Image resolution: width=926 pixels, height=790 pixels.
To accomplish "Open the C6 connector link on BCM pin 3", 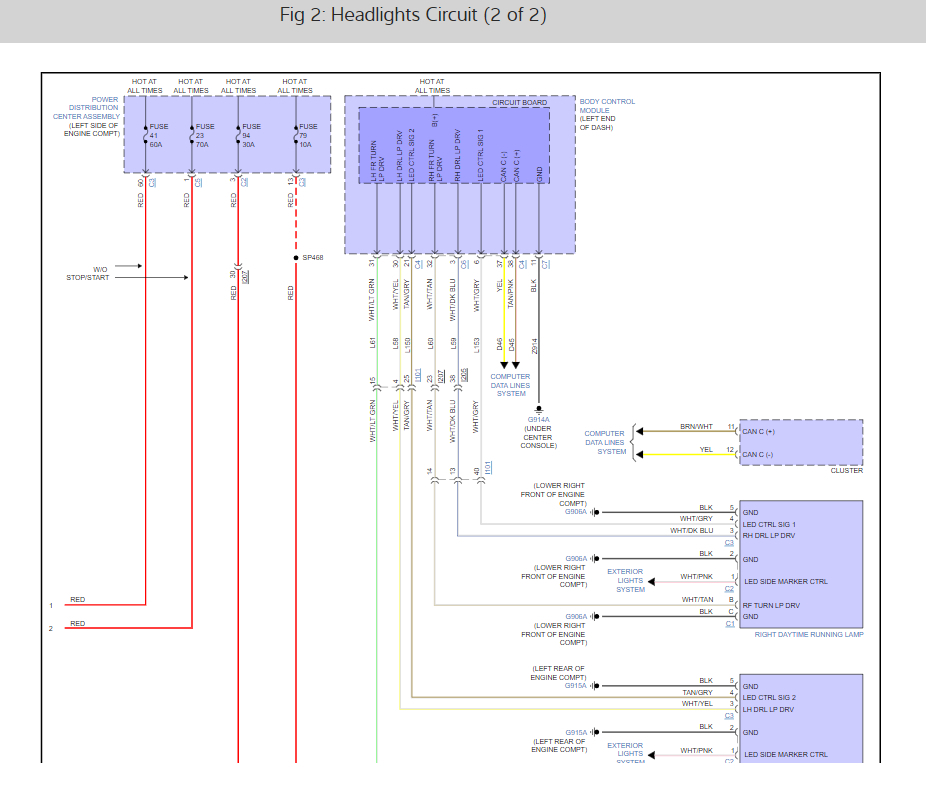I will click(x=464, y=264).
